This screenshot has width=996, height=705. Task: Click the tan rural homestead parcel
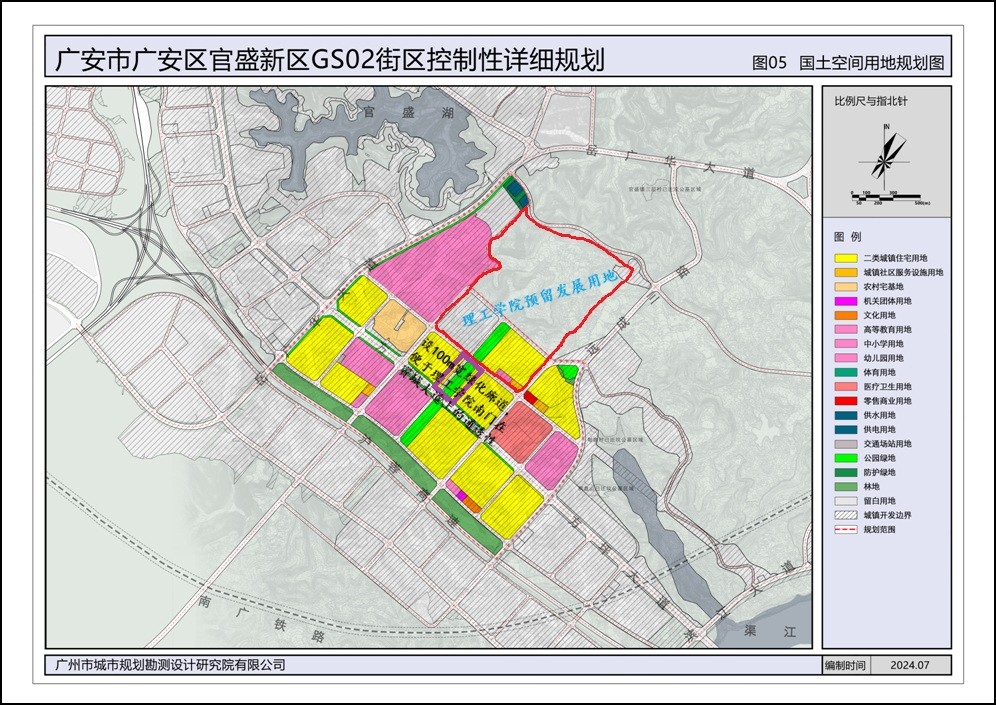(x=399, y=324)
